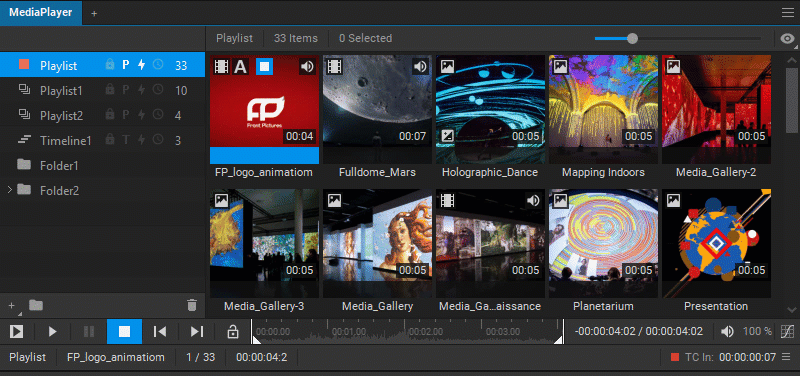Click the speaker icon on FP_logo_animatiom thumbnail
This screenshot has height=376, width=800.
pyautogui.click(x=307, y=66)
